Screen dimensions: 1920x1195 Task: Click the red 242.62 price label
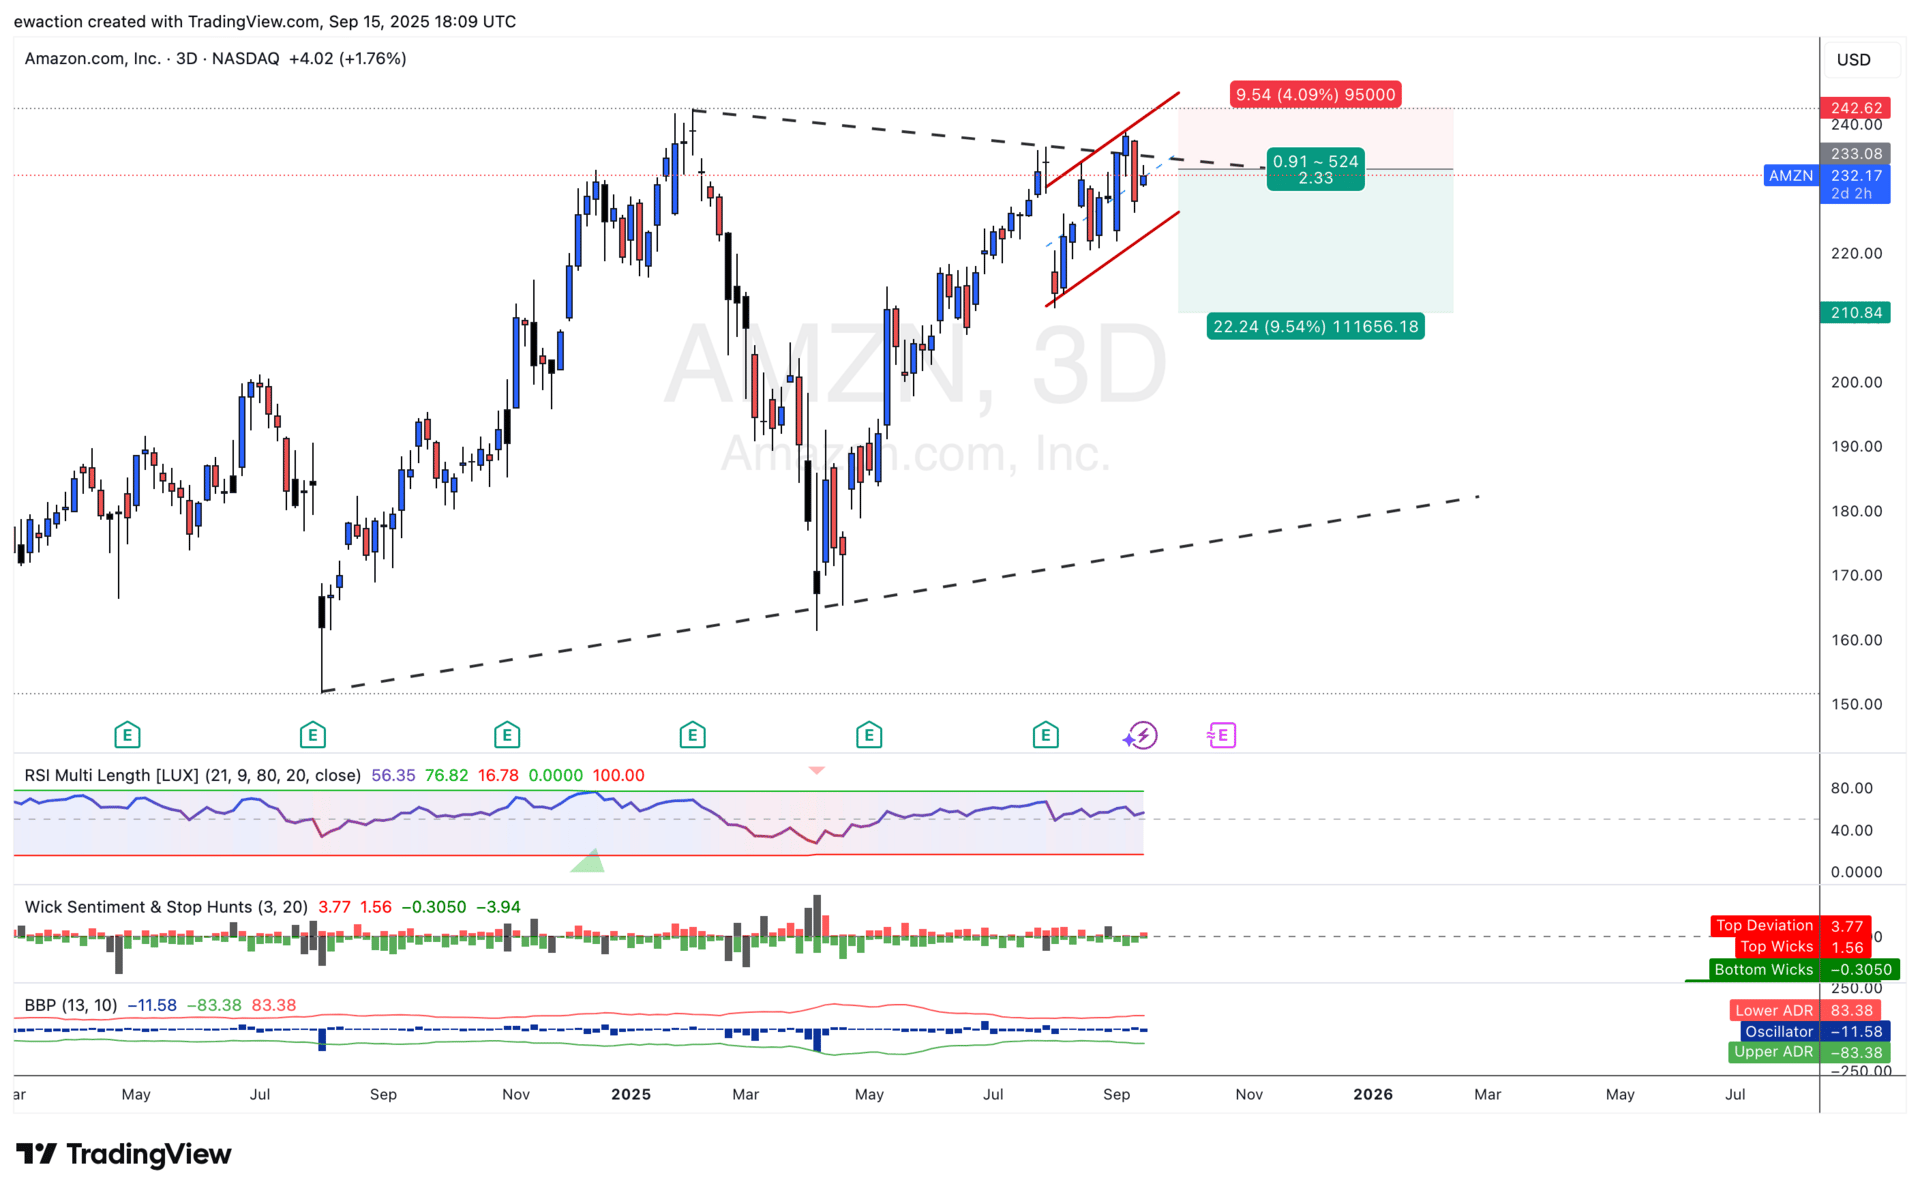pyautogui.click(x=1856, y=108)
